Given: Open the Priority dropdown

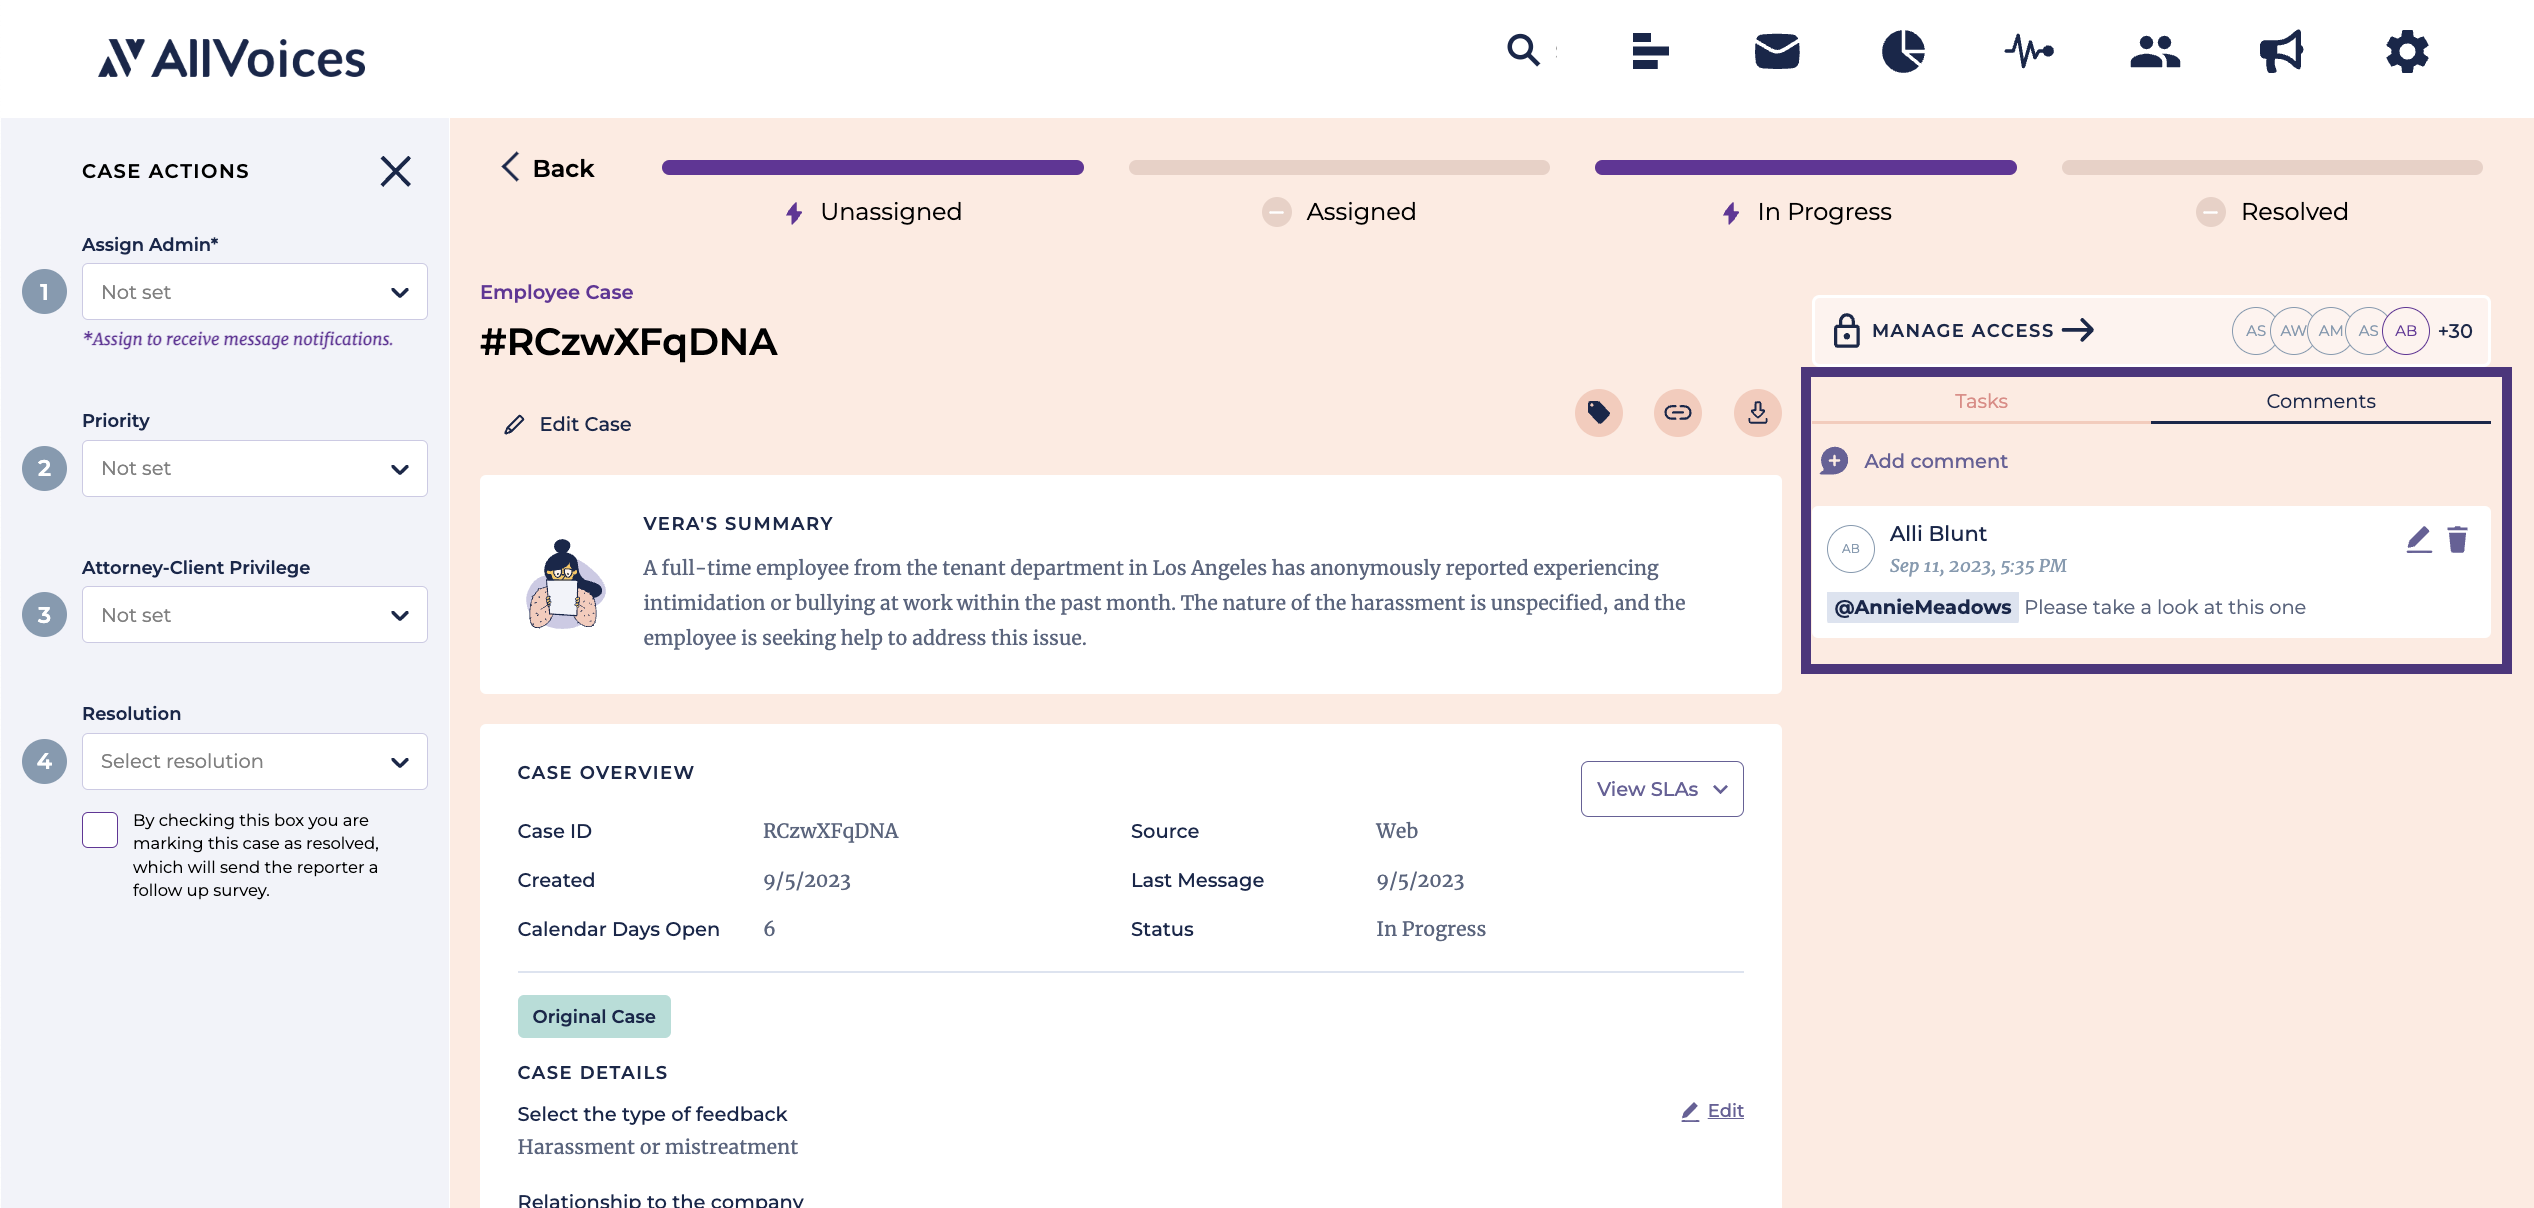Looking at the screenshot, I should pos(255,468).
